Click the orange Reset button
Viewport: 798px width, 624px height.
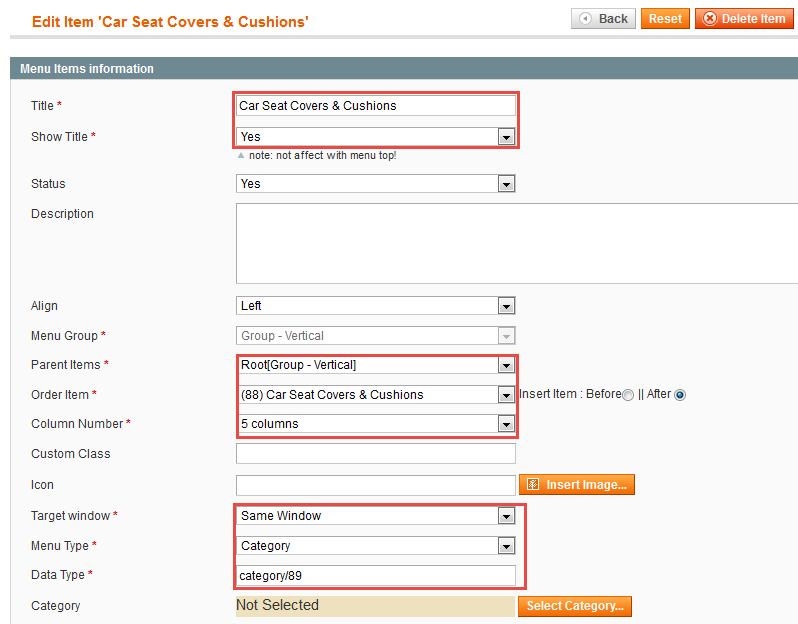[665, 19]
